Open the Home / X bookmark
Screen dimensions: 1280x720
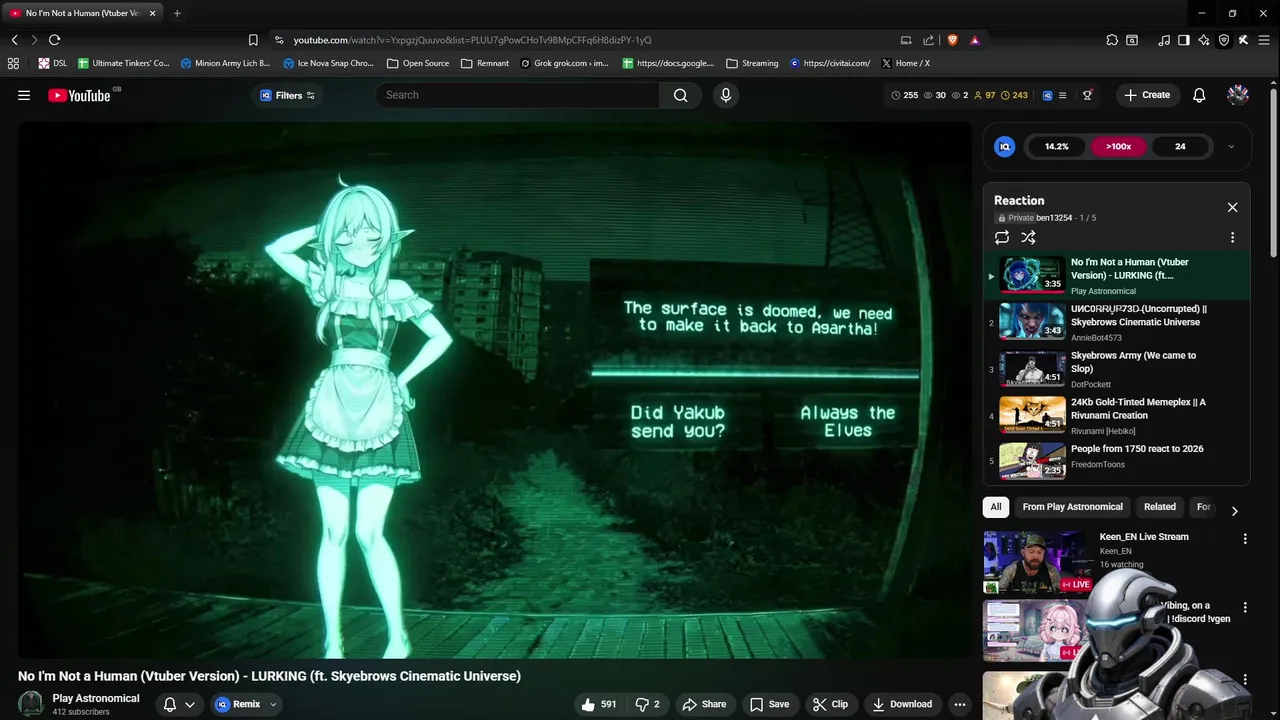906,63
